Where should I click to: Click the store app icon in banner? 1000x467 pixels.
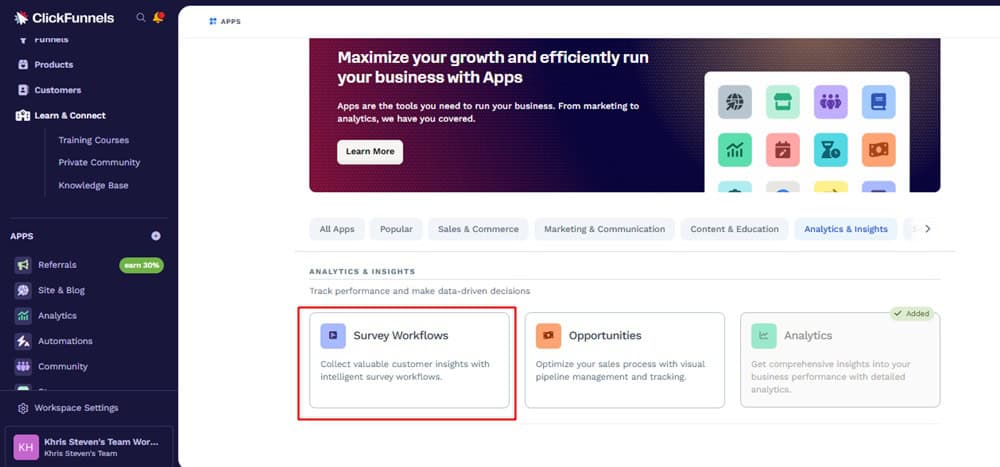click(x=783, y=102)
